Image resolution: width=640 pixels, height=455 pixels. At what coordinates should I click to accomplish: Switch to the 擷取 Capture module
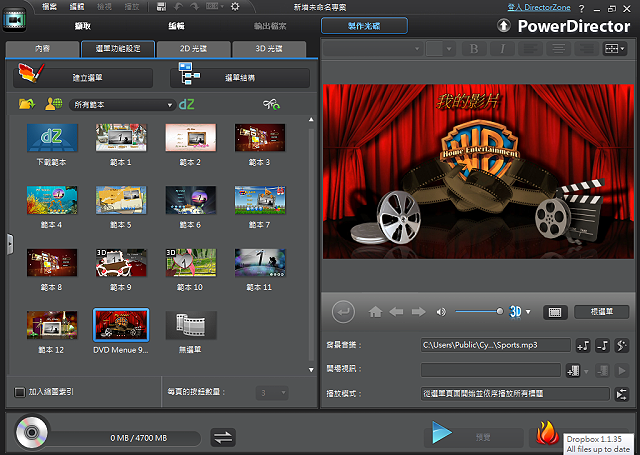pos(82,26)
